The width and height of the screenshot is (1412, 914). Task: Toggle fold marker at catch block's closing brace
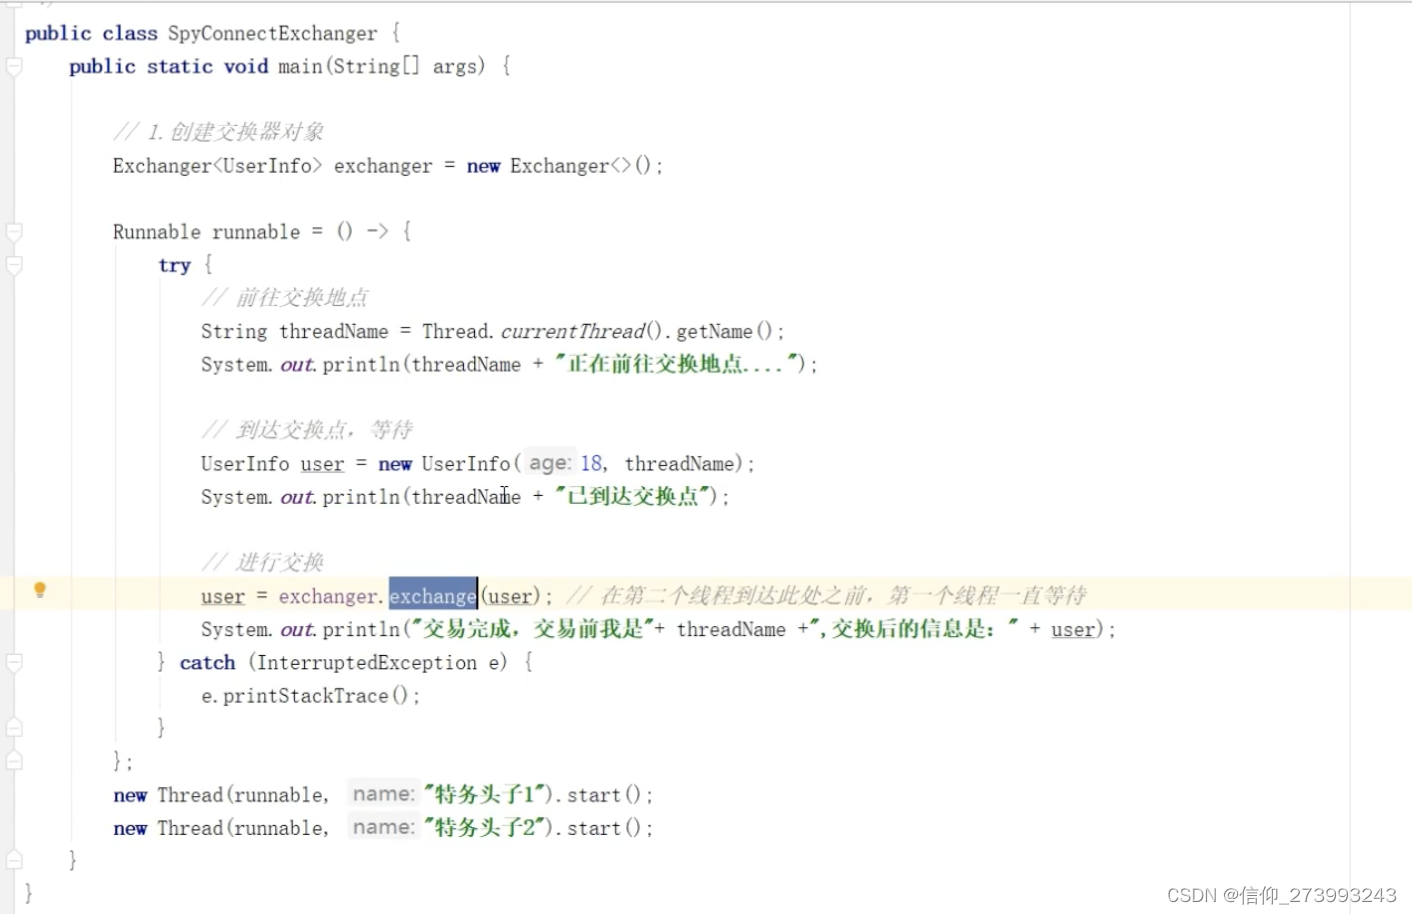14,727
